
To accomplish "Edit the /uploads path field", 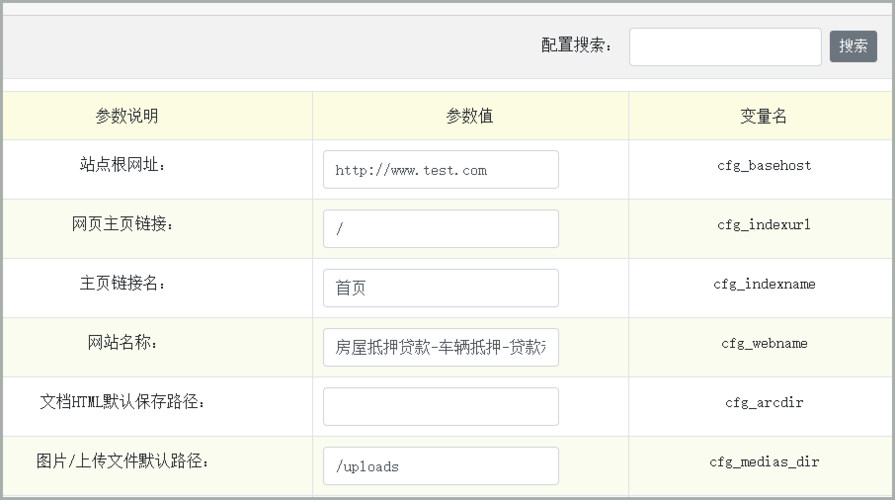I will [441, 466].
